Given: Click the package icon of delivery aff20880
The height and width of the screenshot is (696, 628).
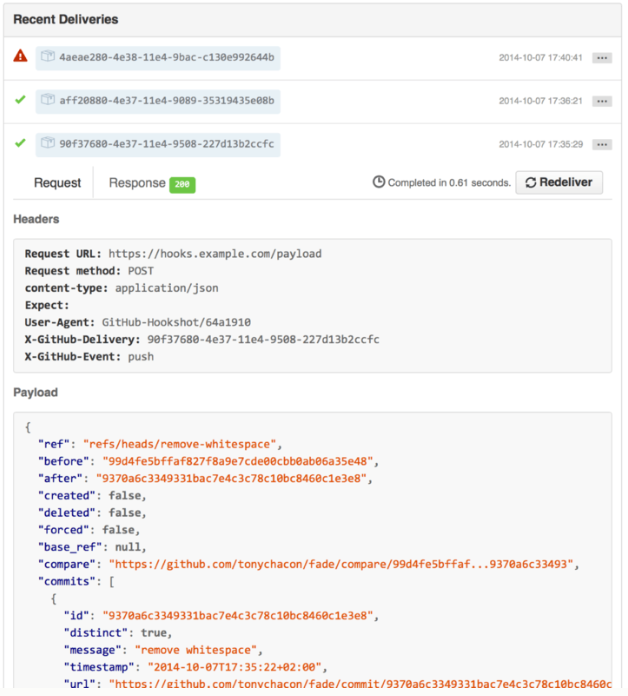Looking at the screenshot, I should 48,99.
